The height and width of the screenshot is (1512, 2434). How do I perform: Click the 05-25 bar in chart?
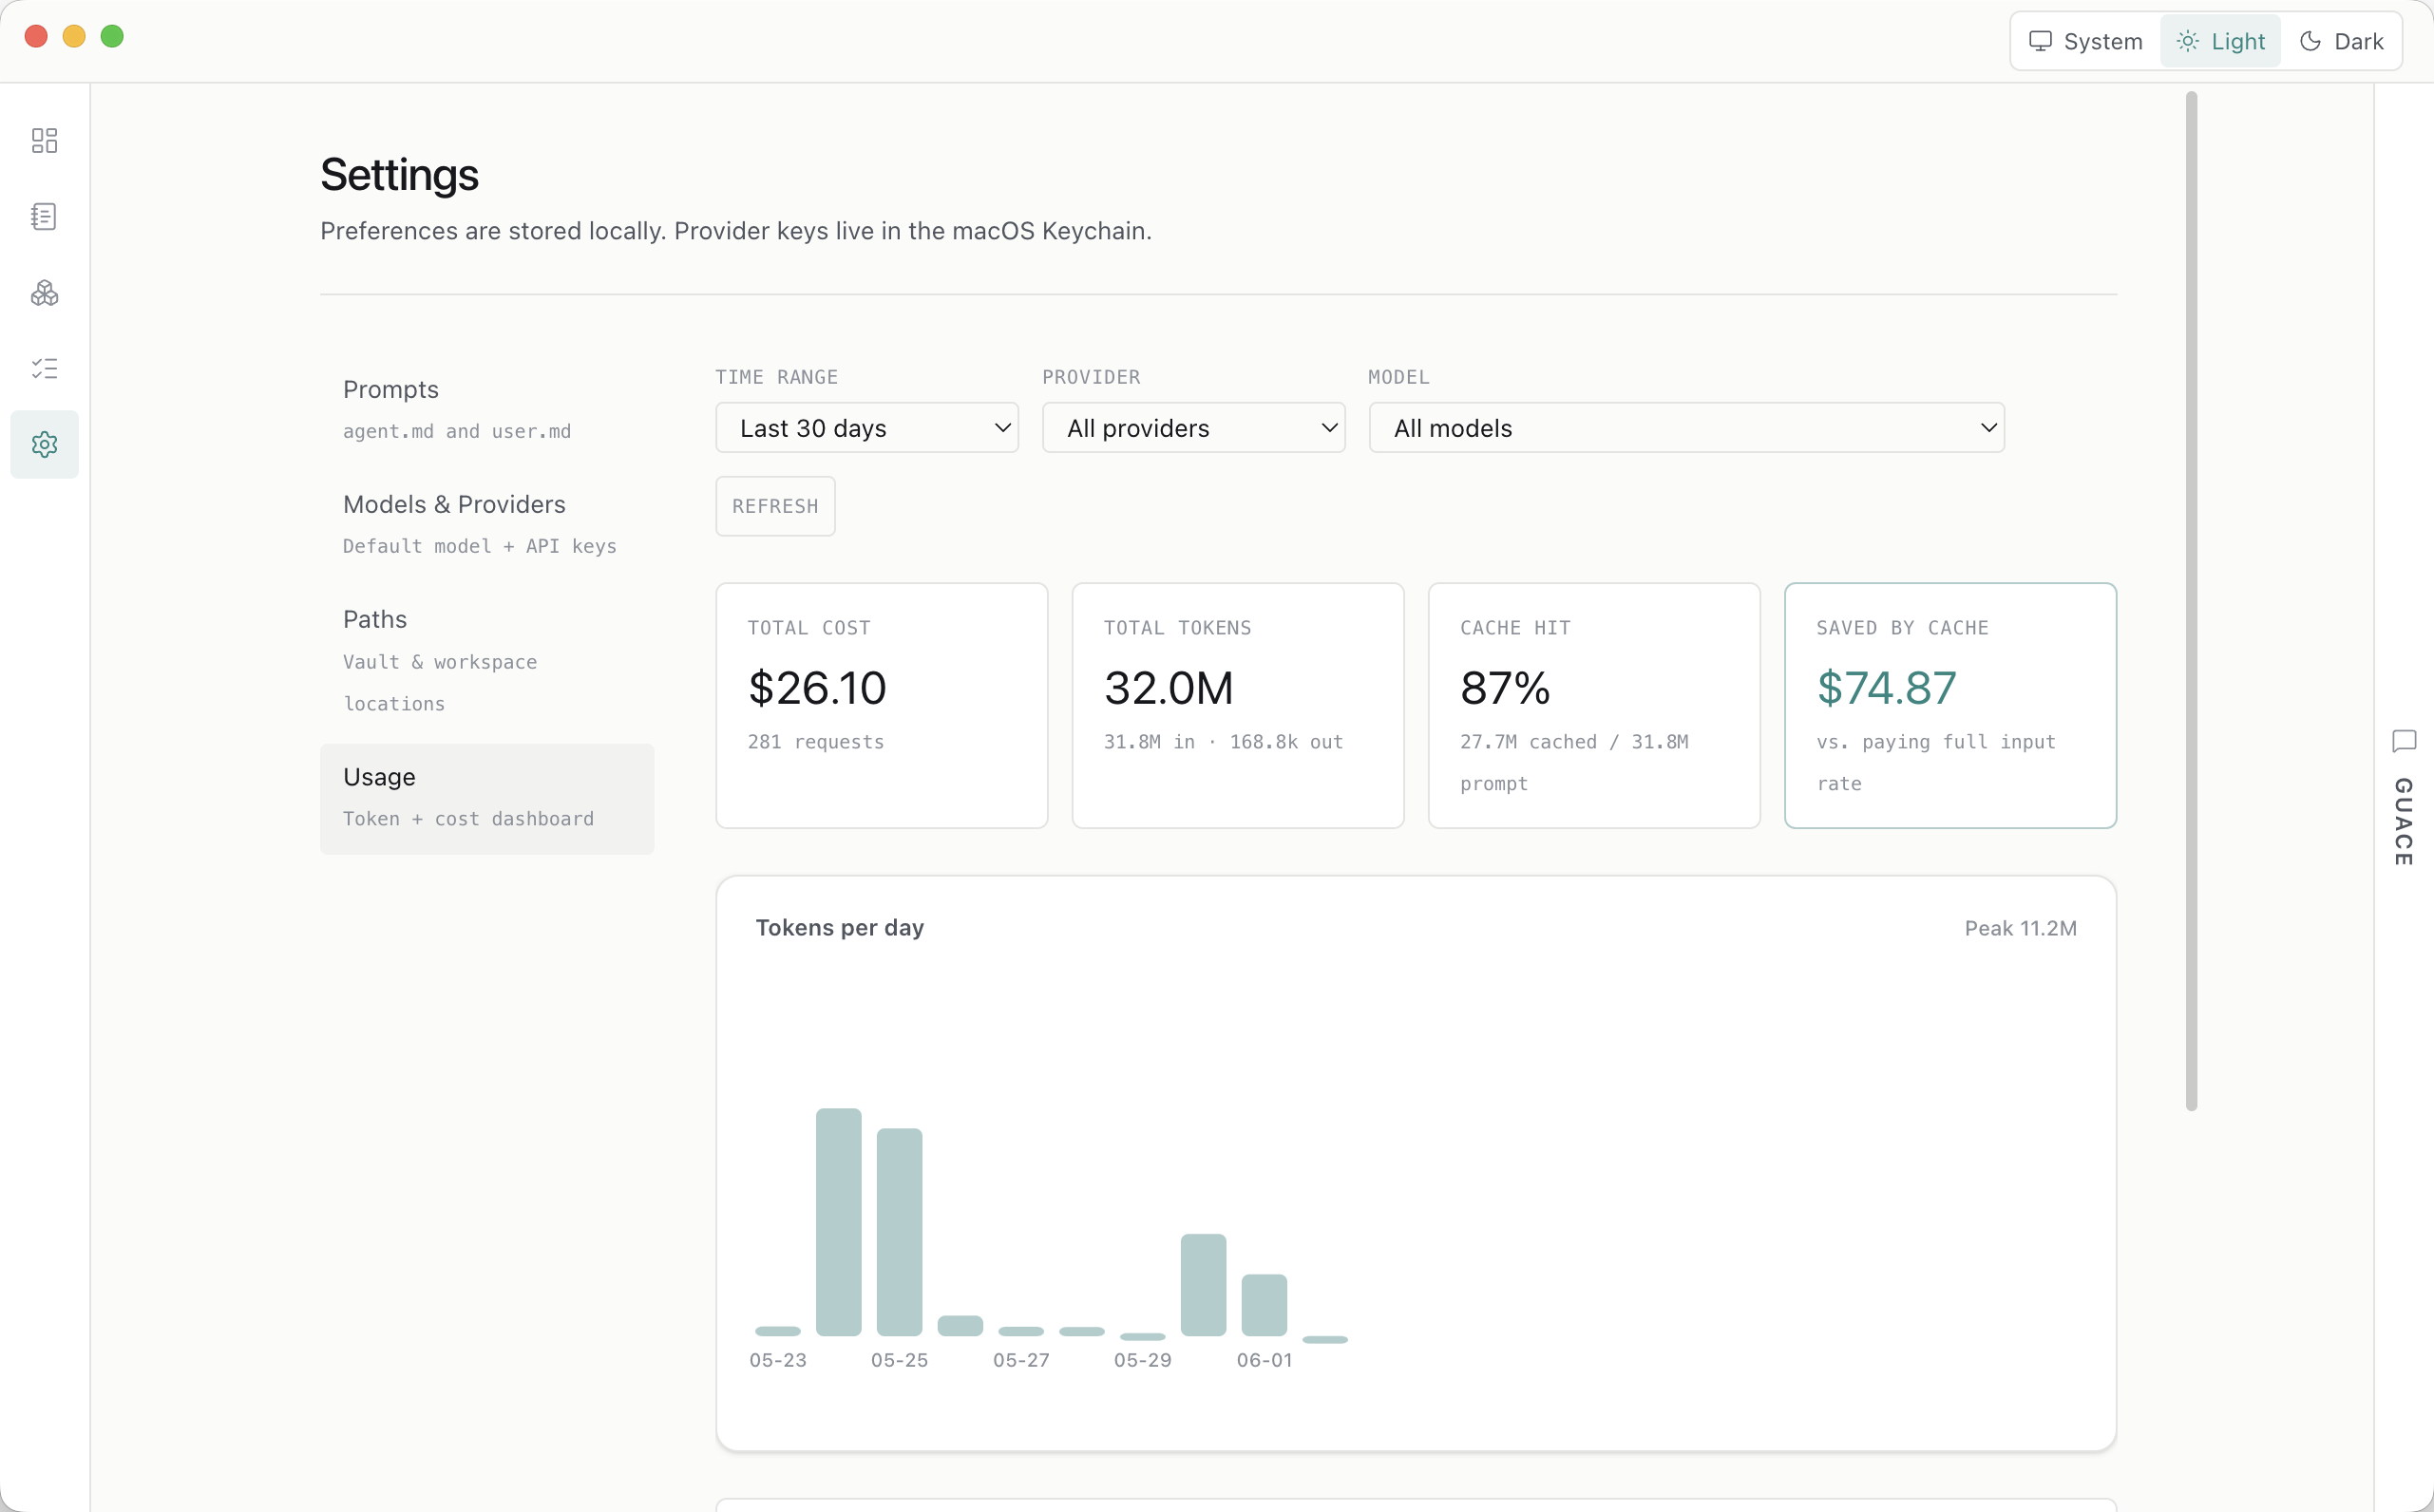click(899, 1232)
